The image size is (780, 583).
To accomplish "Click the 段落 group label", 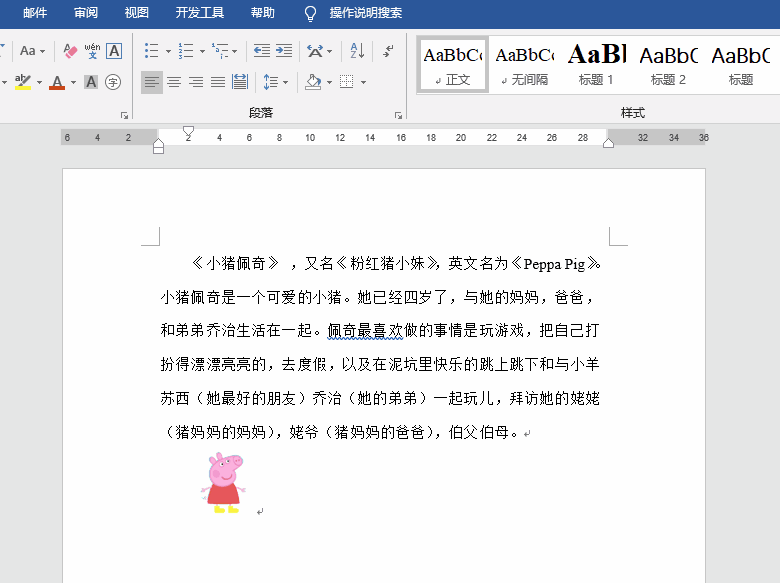I will coord(261,113).
